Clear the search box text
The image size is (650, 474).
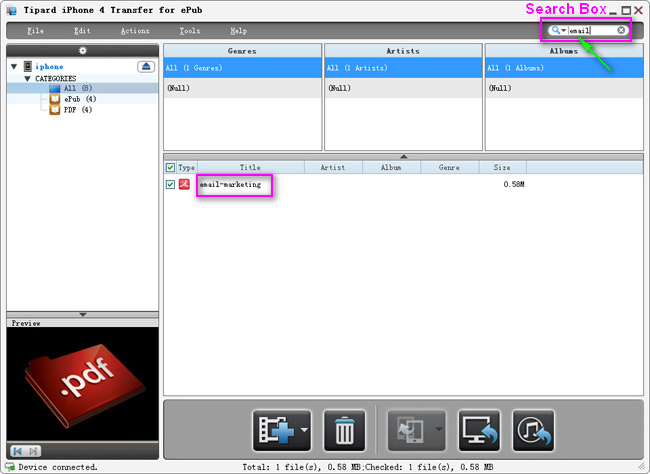[x=621, y=30]
